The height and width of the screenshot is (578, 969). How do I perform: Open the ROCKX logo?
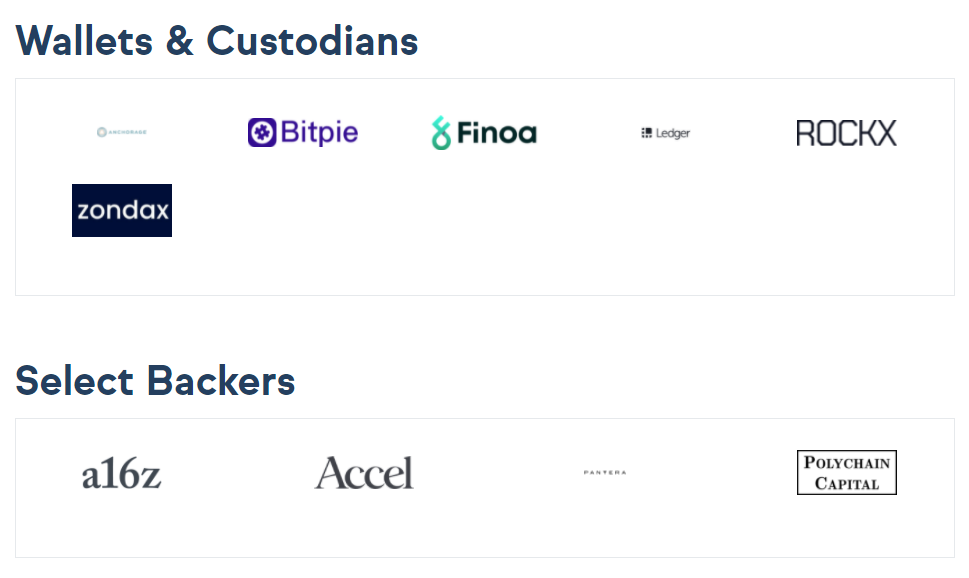coord(847,133)
